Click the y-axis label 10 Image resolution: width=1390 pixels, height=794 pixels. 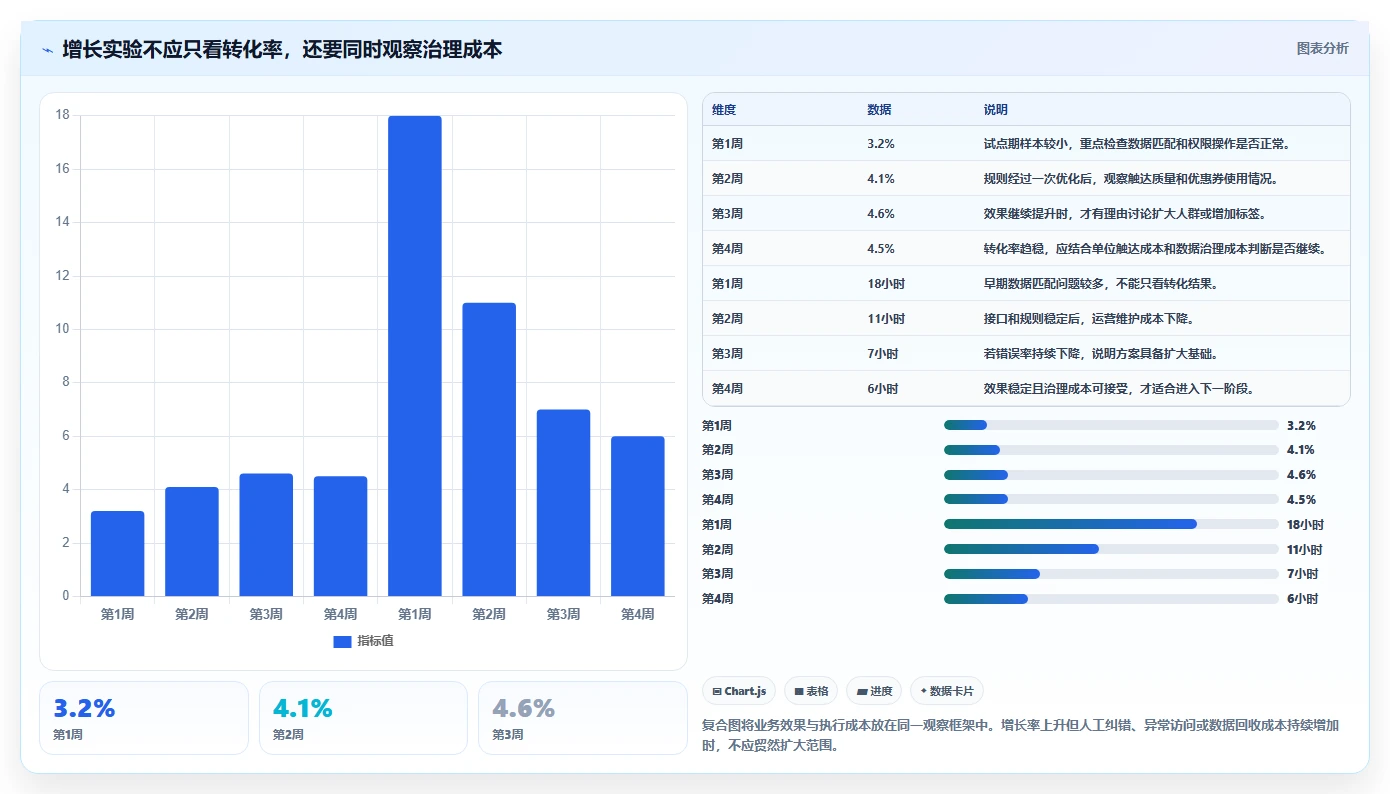pyautogui.click(x=62, y=329)
